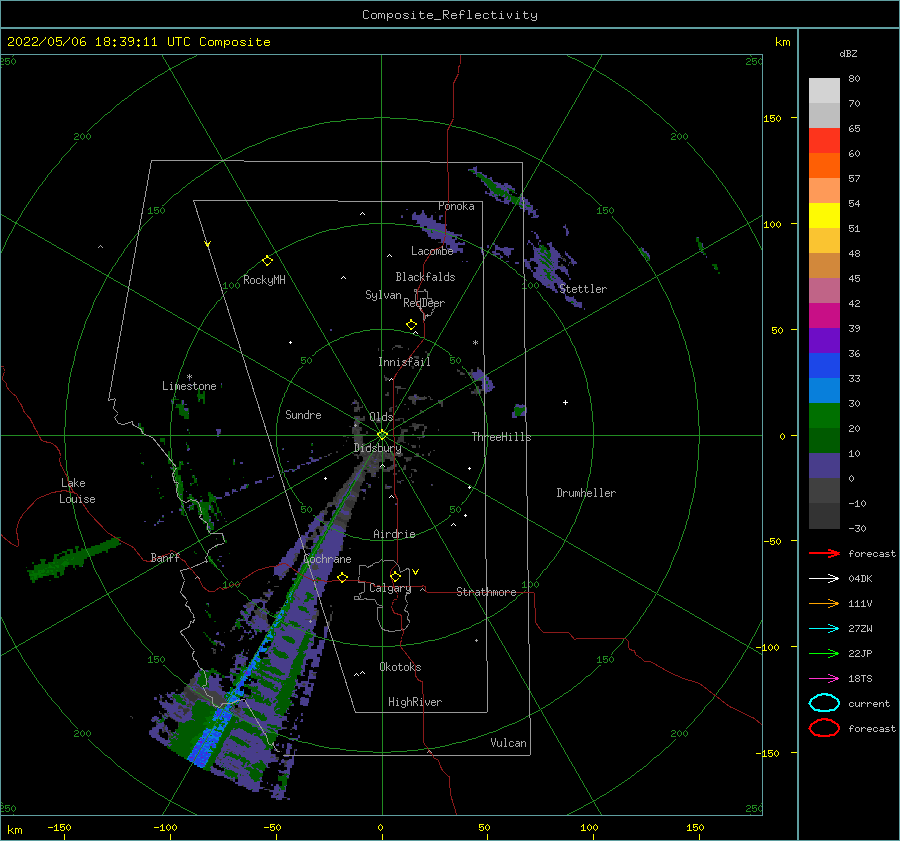Click the red forecast arrow in legend
The image size is (900, 841).
(824, 553)
